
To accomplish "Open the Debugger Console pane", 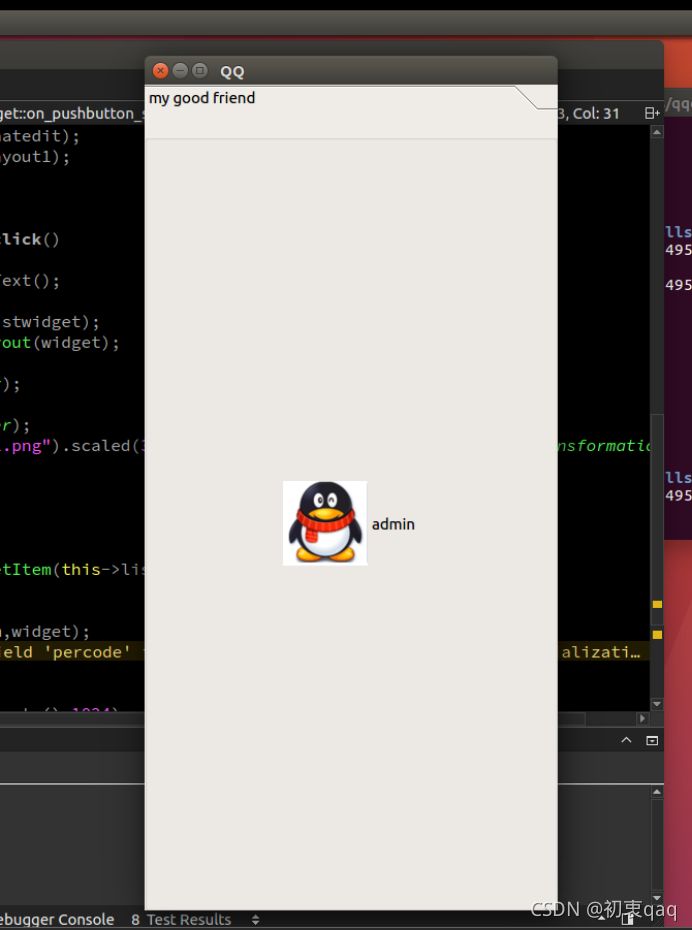I will click(57, 920).
